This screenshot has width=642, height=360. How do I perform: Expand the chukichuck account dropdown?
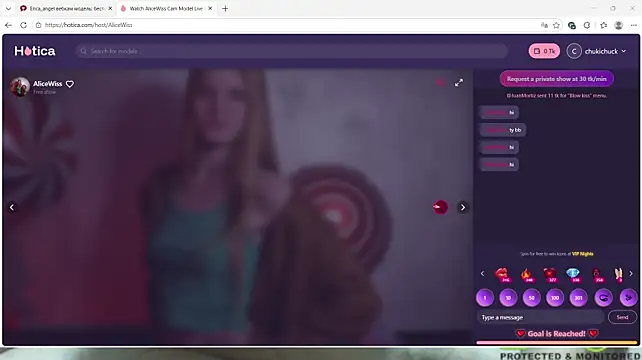(x=605, y=51)
